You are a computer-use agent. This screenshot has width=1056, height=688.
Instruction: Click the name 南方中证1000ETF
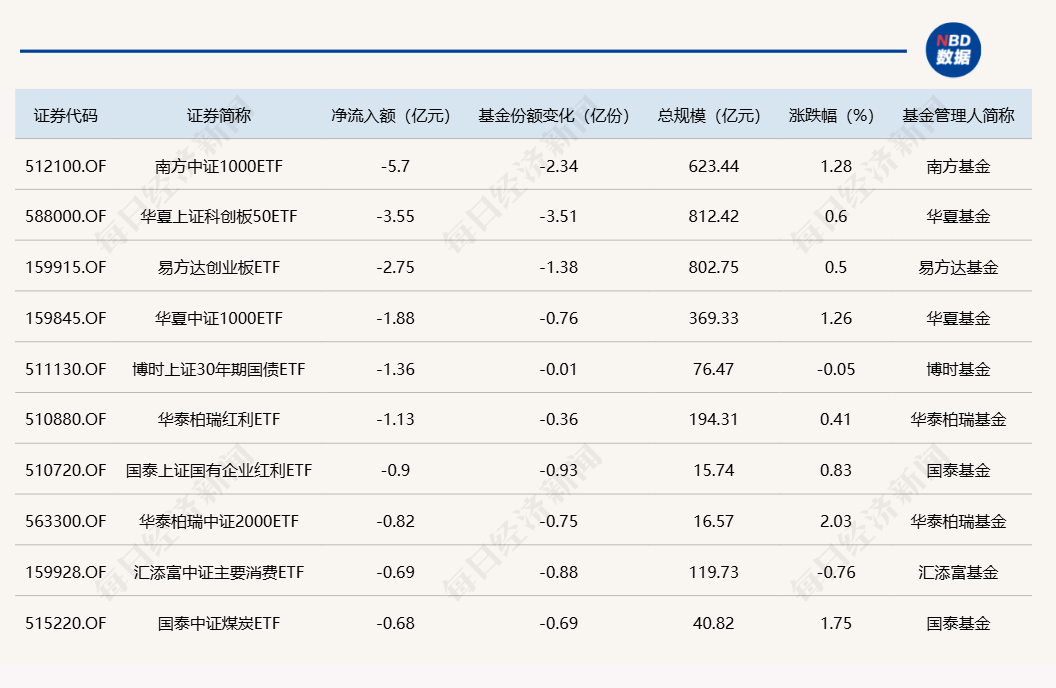click(x=219, y=166)
